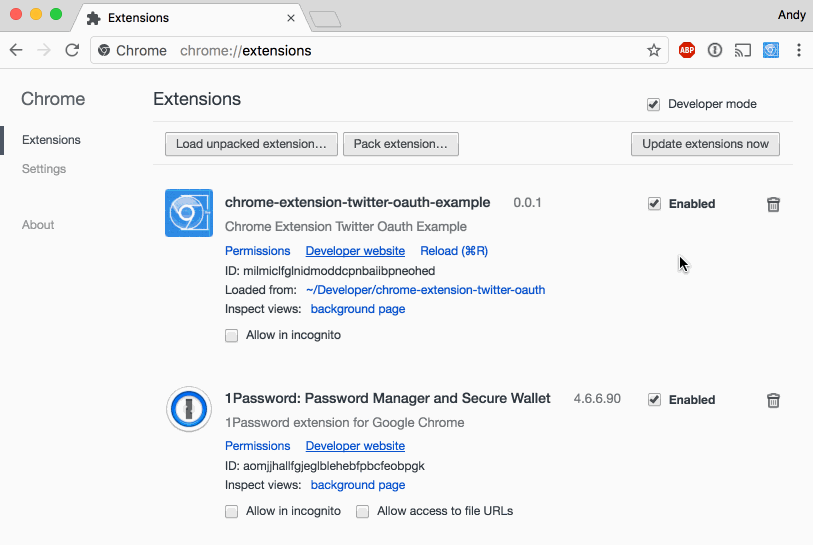The image size is (813, 545).
Task: Click the ID milmiclfglnidmoddcpnbaiibpneohed text
Action: coord(330,271)
